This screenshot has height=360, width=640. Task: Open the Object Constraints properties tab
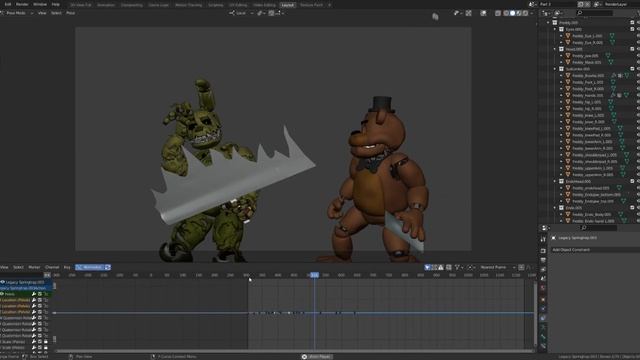coord(543,318)
